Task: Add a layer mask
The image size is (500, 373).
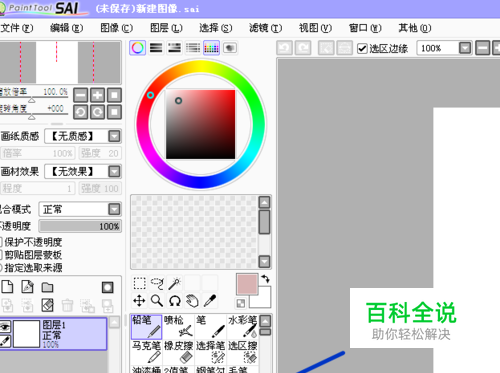Action: click(x=107, y=287)
